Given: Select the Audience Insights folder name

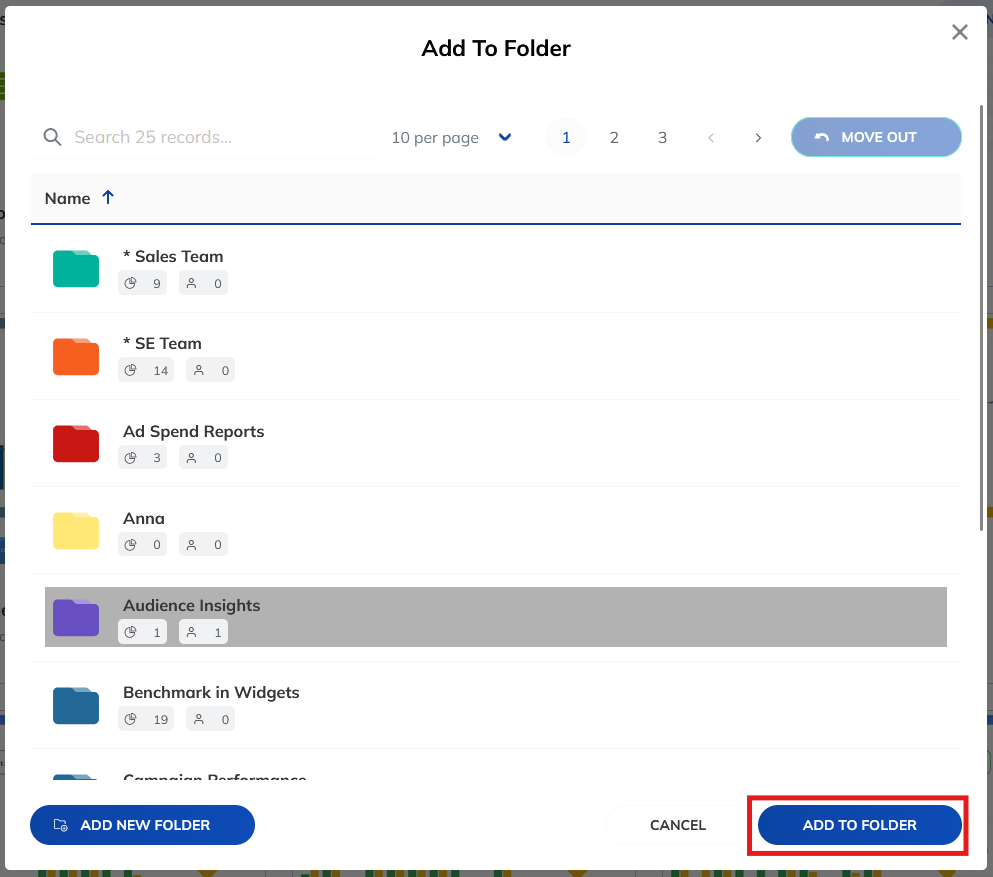Looking at the screenshot, I should pyautogui.click(x=191, y=605).
